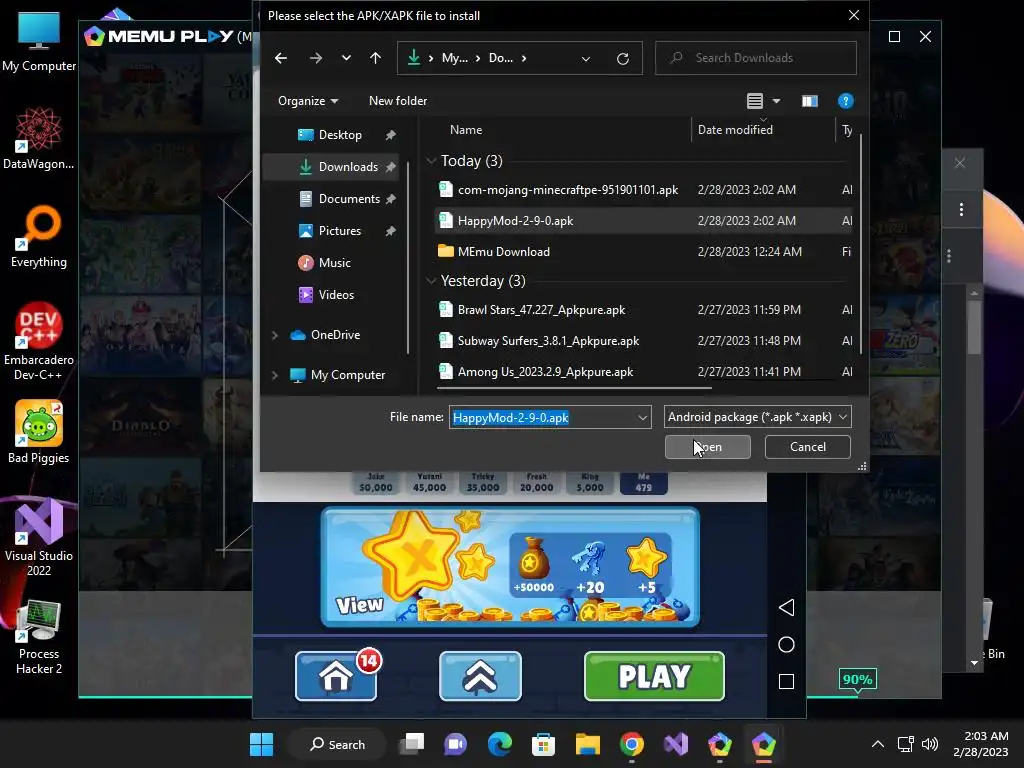Open OneDrive in navigation pane
Screen dimensions: 1024x768
coord(335,335)
